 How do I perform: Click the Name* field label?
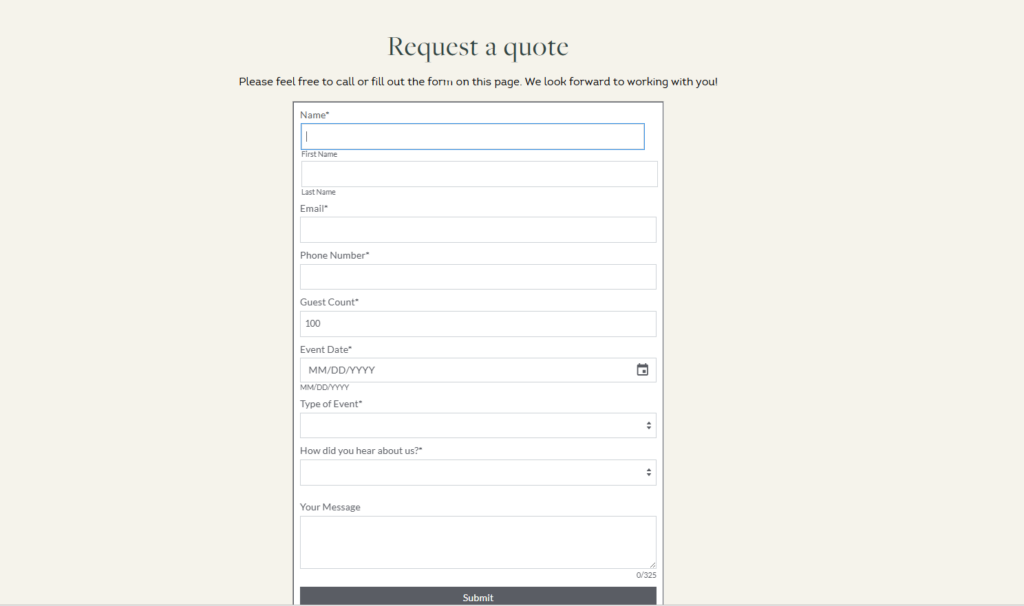(x=314, y=114)
